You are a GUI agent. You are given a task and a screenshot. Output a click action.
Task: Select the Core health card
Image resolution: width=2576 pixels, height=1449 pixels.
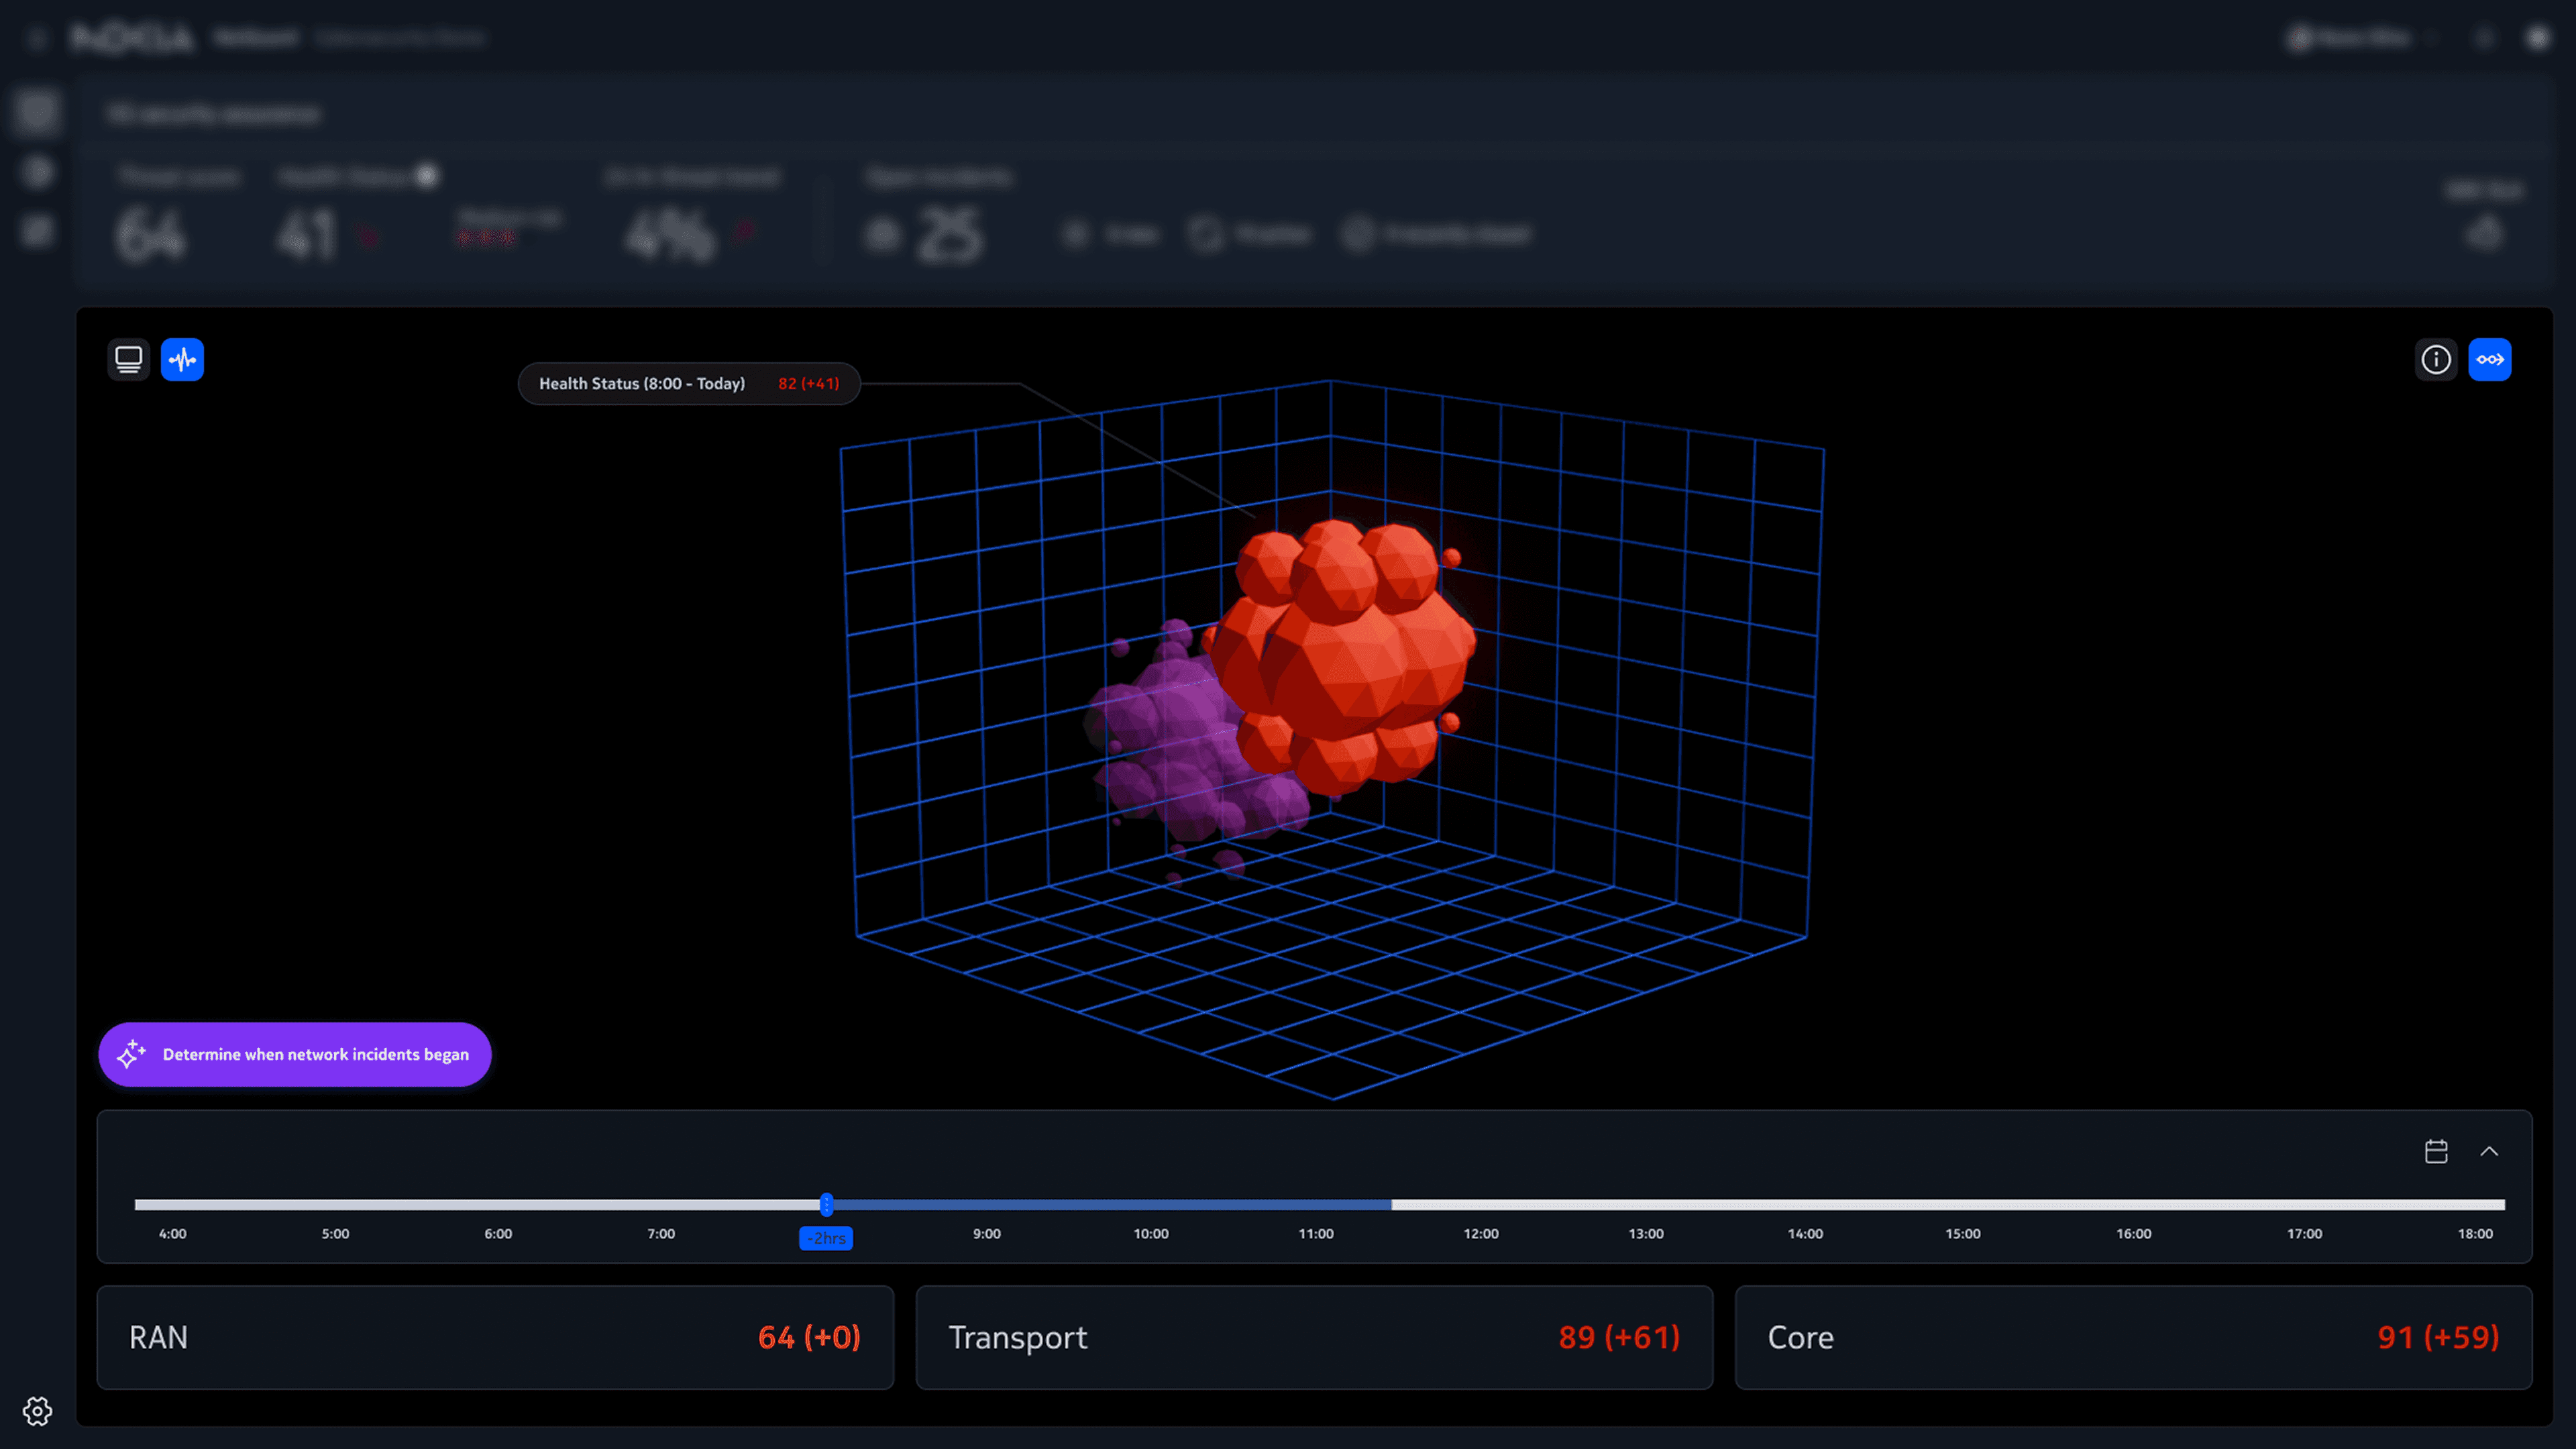click(2133, 1337)
